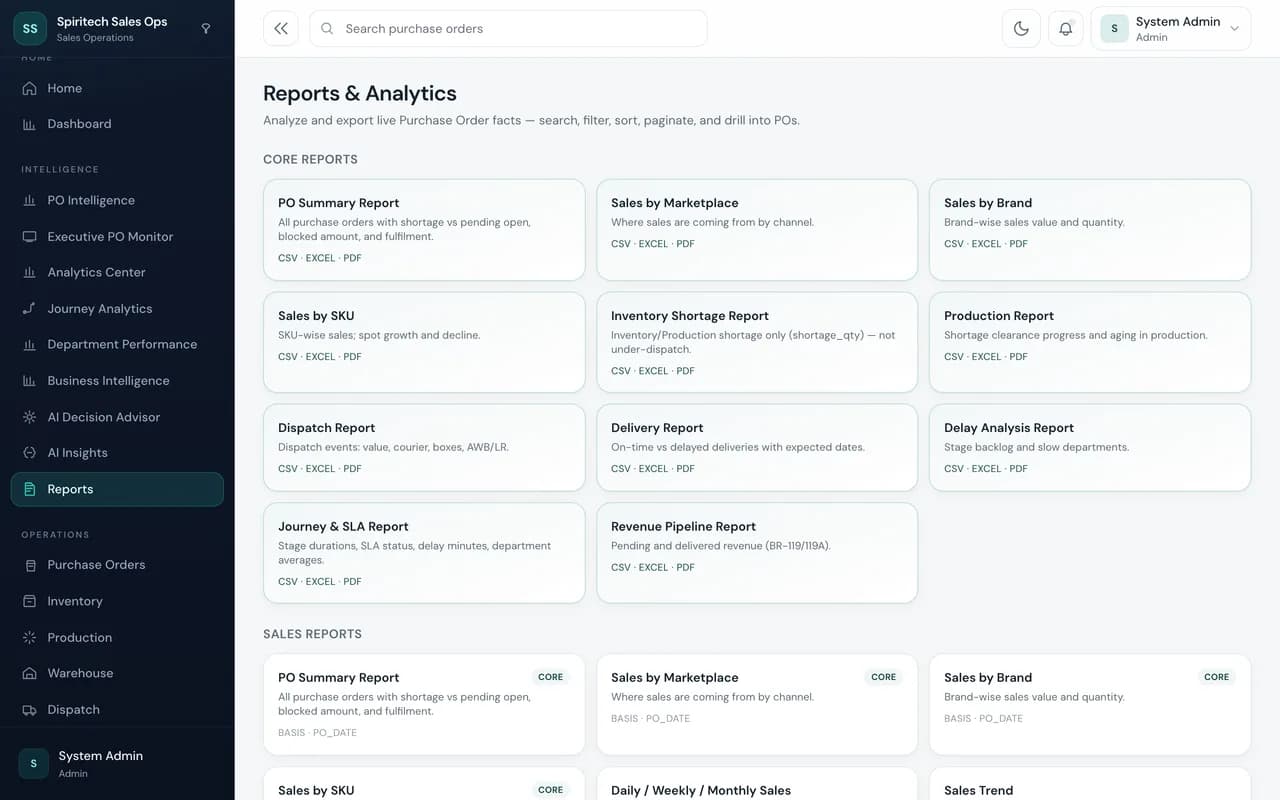The height and width of the screenshot is (800, 1280).
Task: Open the core Inventory Shortage Report card
Action: (x=757, y=342)
